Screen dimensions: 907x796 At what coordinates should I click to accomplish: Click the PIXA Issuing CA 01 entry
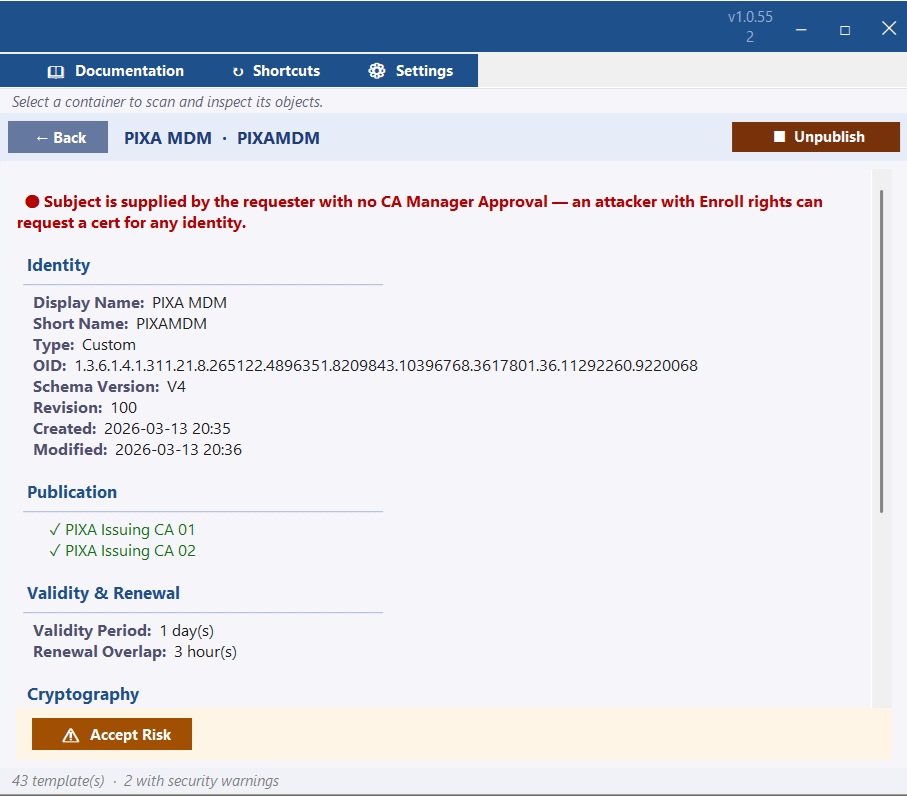[x=130, y=529]
